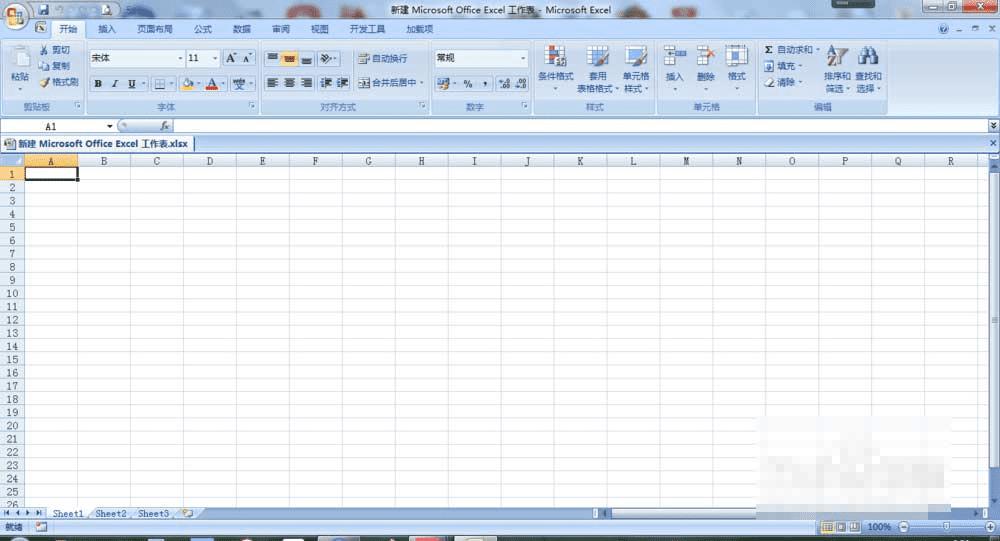The height and width of the screenshot is (541, 1000).
Task: Toggle Bold formatting
Action: [98, 84]
